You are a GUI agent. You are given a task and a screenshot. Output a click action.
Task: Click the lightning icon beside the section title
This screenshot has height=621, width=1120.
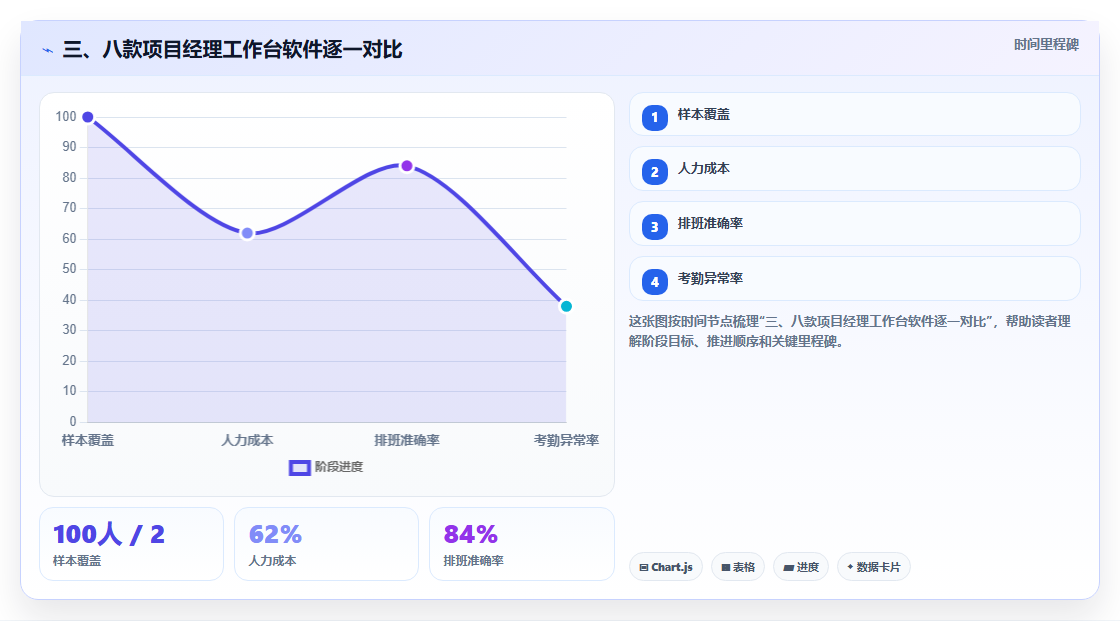point(48,50)
